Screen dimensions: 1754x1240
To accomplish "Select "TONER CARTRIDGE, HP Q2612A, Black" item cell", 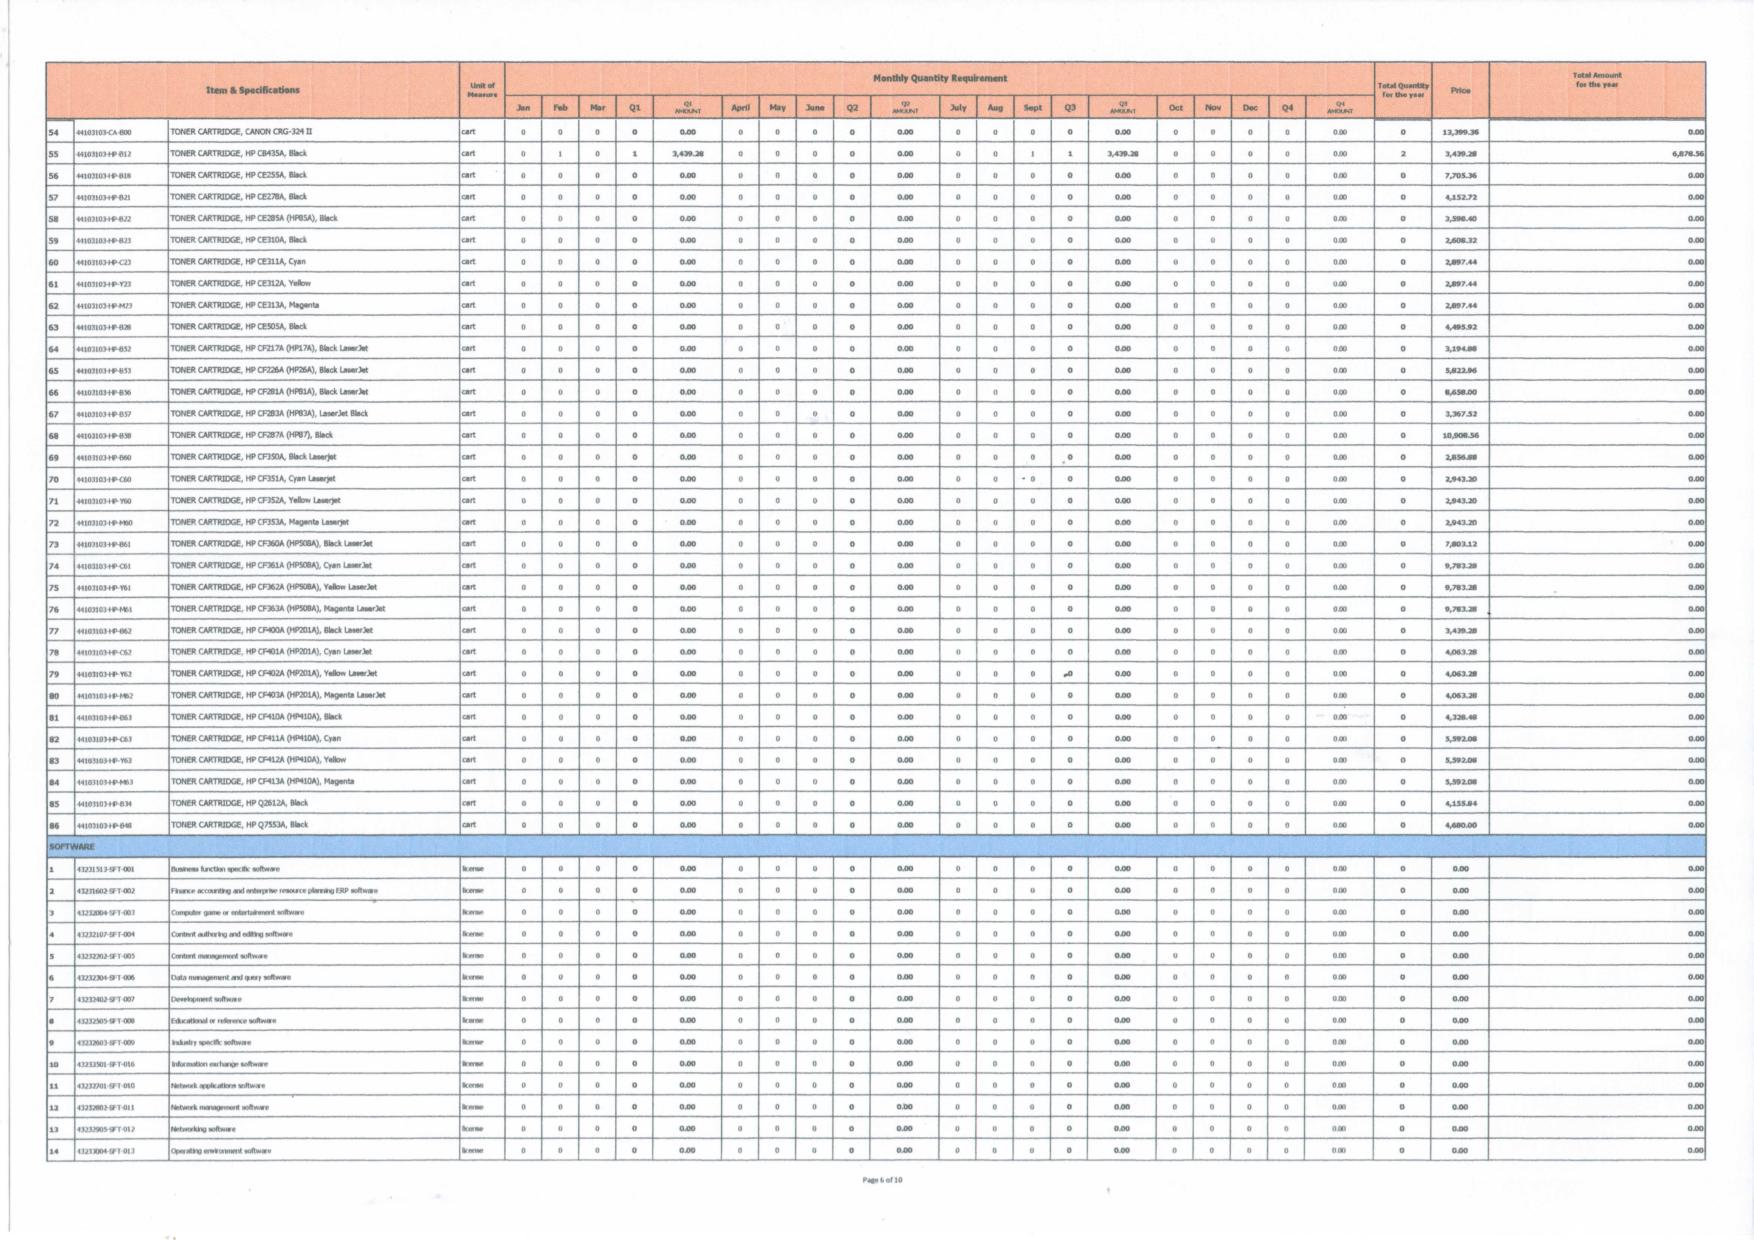I will point(313,803).
